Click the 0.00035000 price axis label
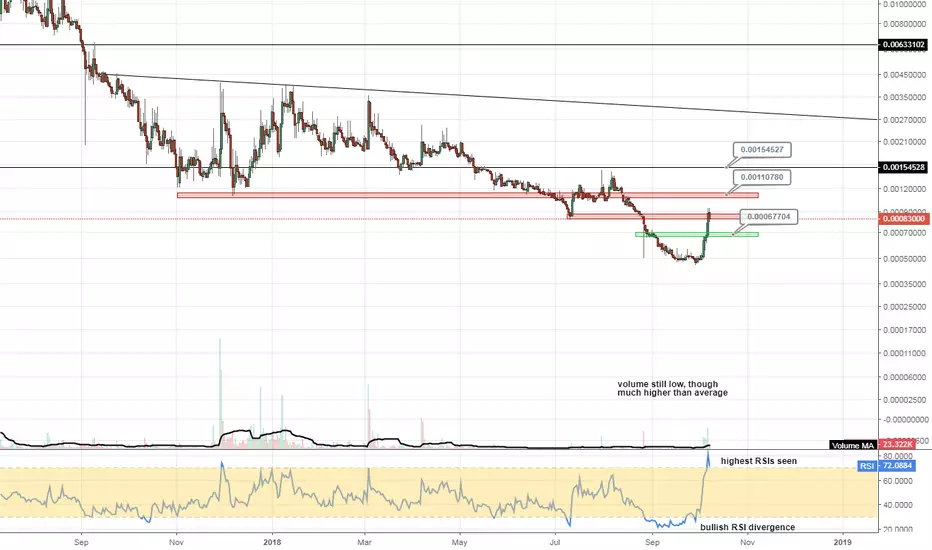932x550 pixels. click(904, 284)
